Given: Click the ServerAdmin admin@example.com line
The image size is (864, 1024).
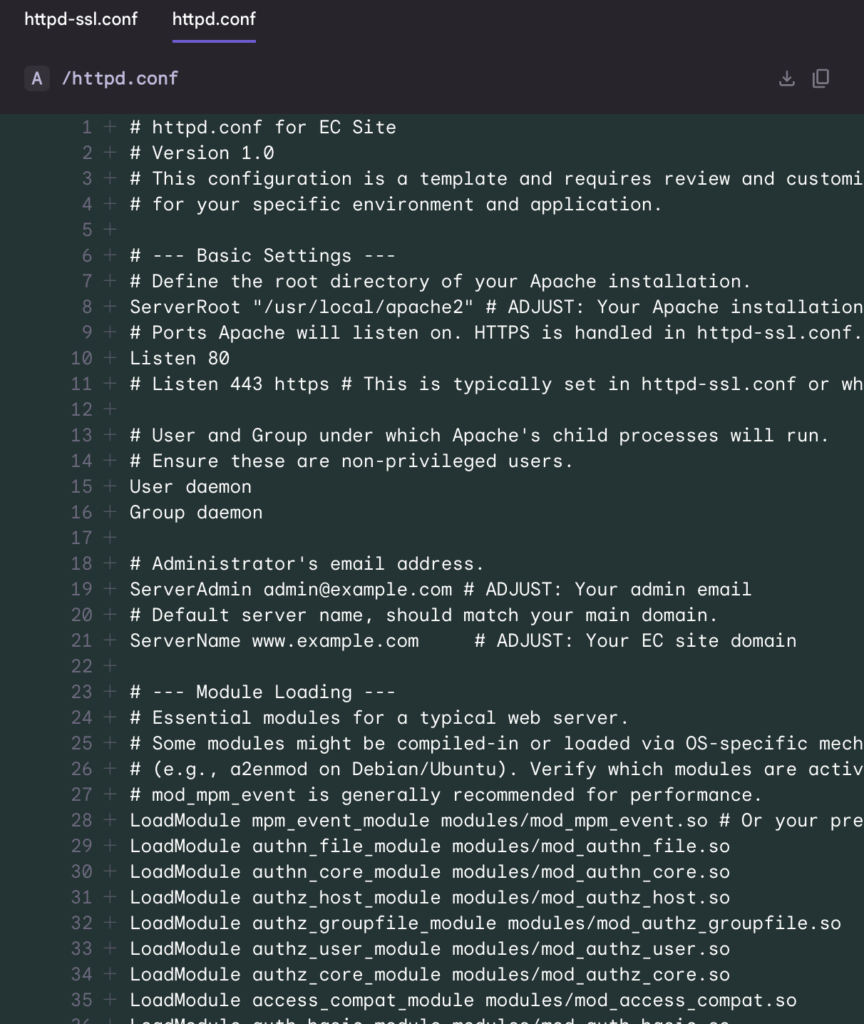Looking at the screenshot, I should click(440, 590).
